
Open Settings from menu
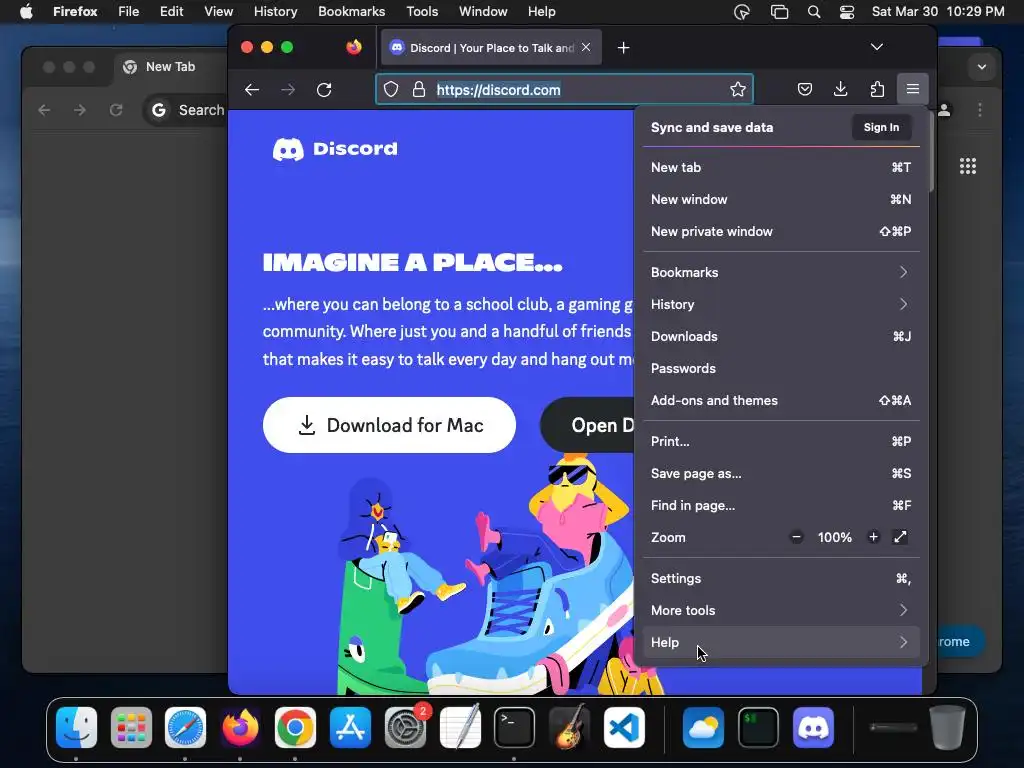coord(781,579)
